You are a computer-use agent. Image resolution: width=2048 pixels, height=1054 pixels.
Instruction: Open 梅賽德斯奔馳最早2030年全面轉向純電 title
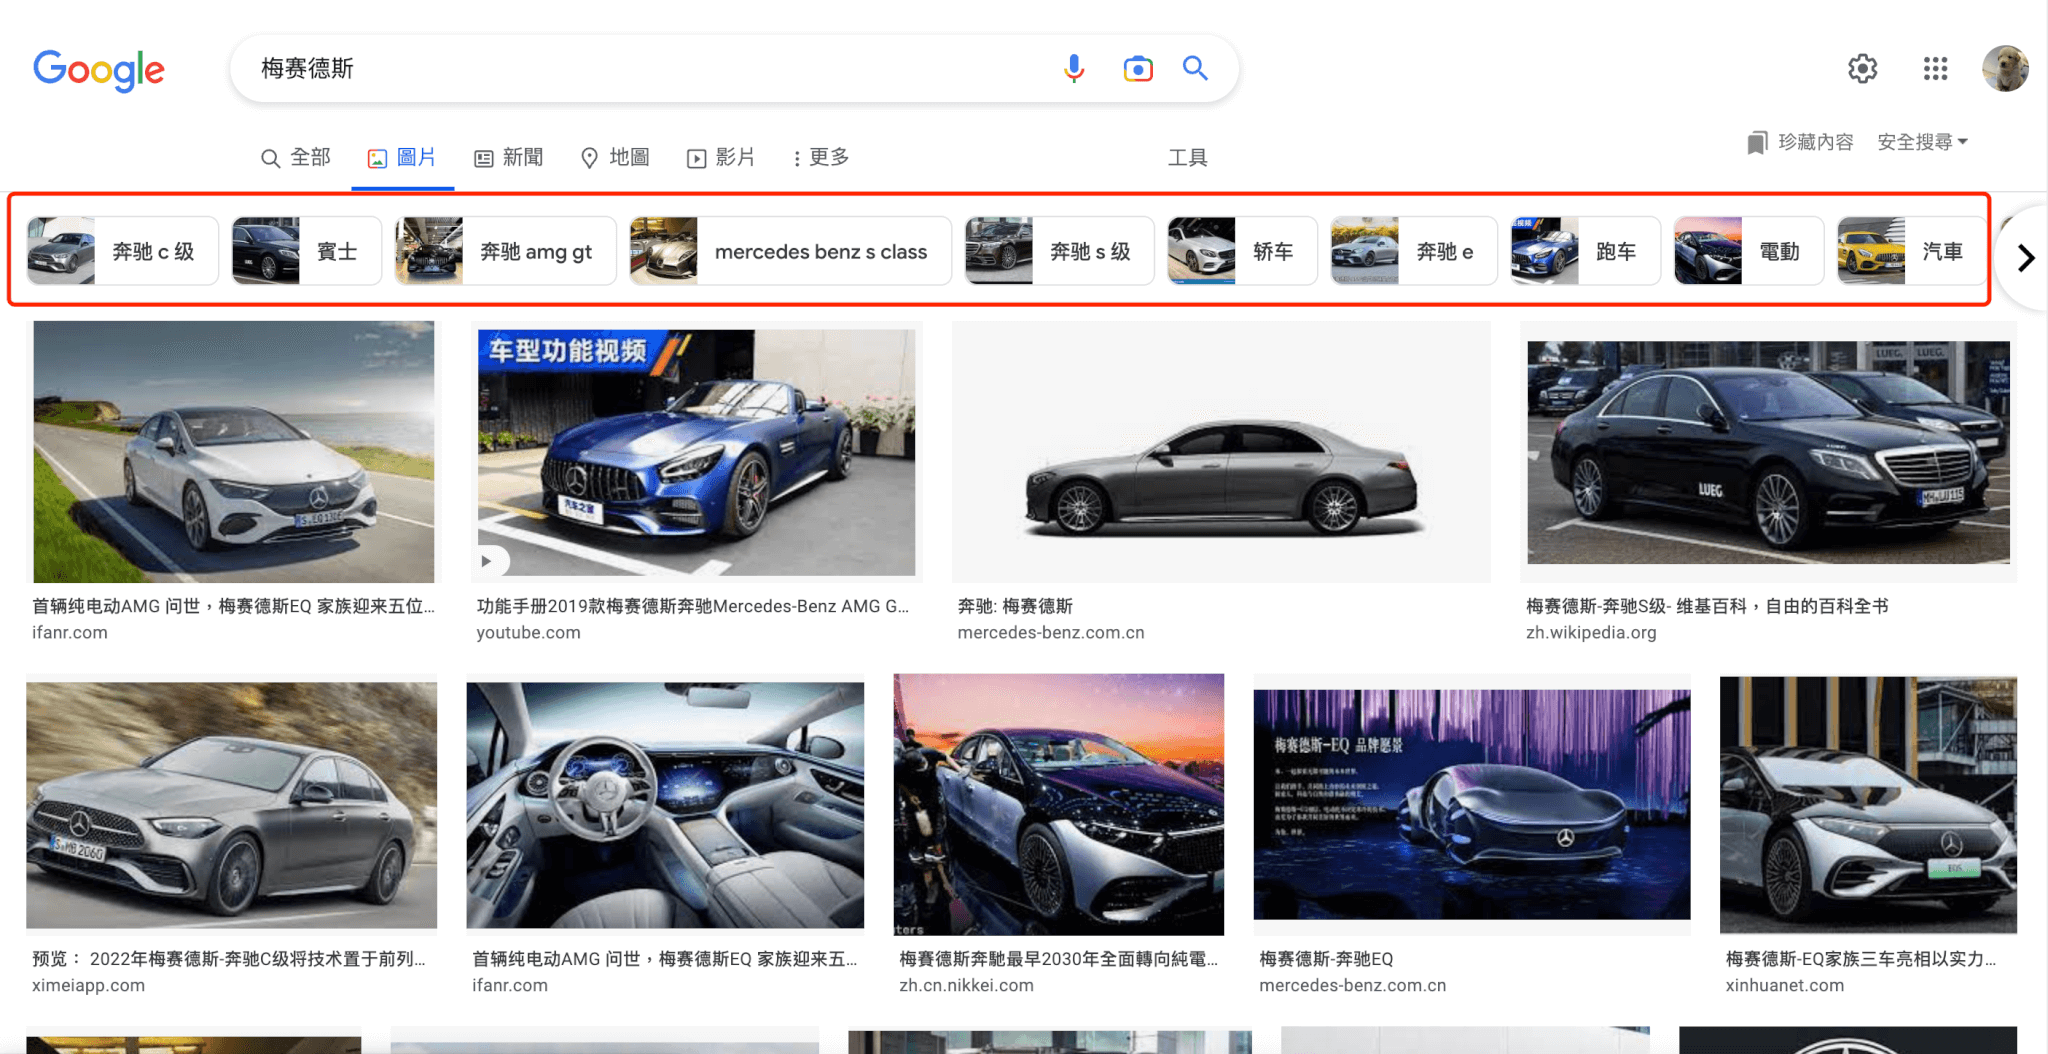point(1058,959)
